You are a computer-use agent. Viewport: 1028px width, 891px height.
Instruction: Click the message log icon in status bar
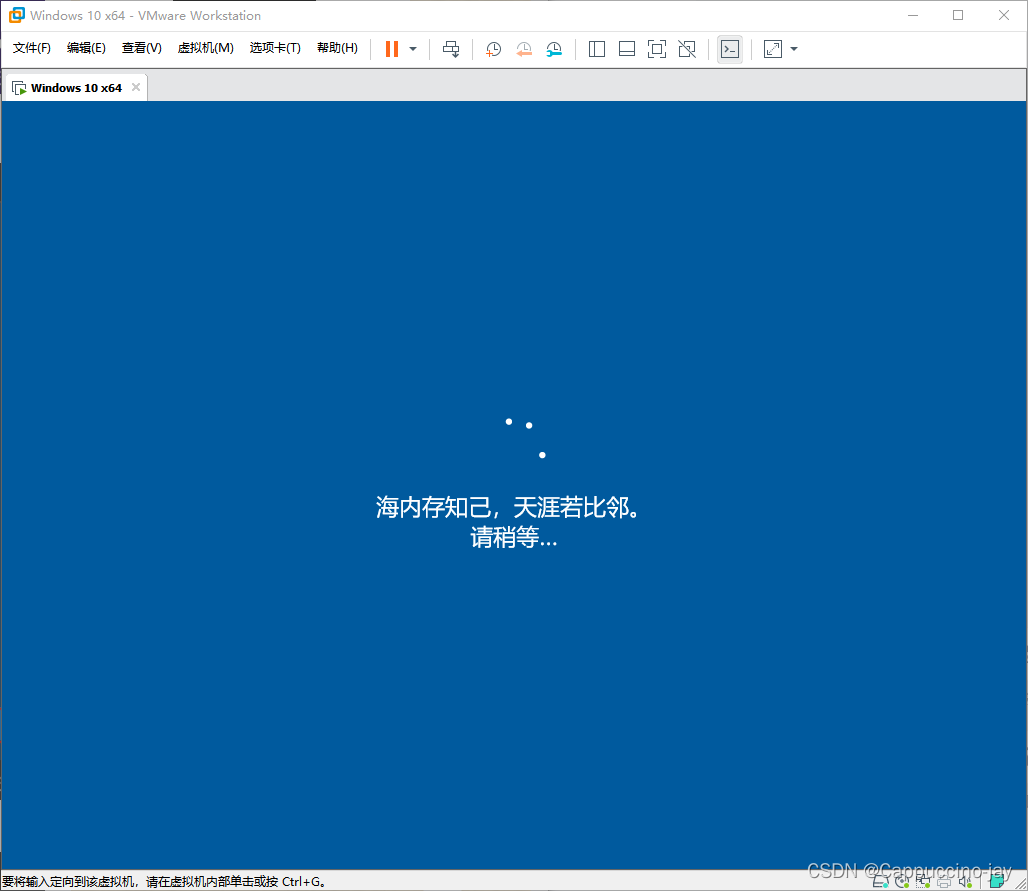tap(997, 882)
